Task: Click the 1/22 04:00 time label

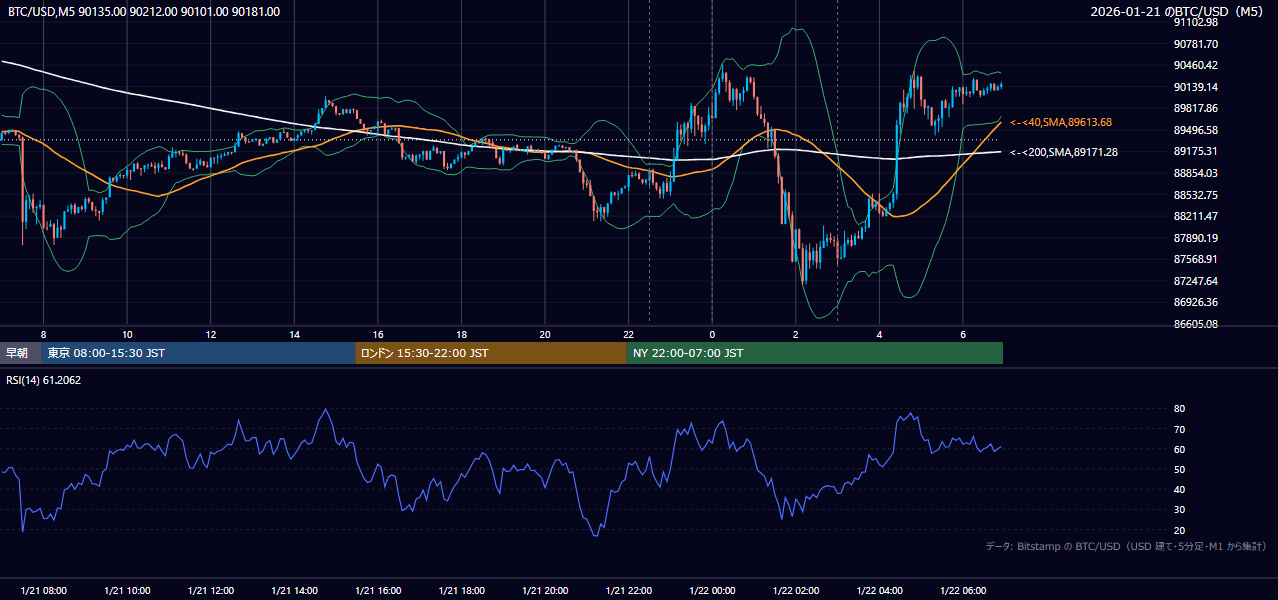Action: pyautogui.click(x=880, y=591)
